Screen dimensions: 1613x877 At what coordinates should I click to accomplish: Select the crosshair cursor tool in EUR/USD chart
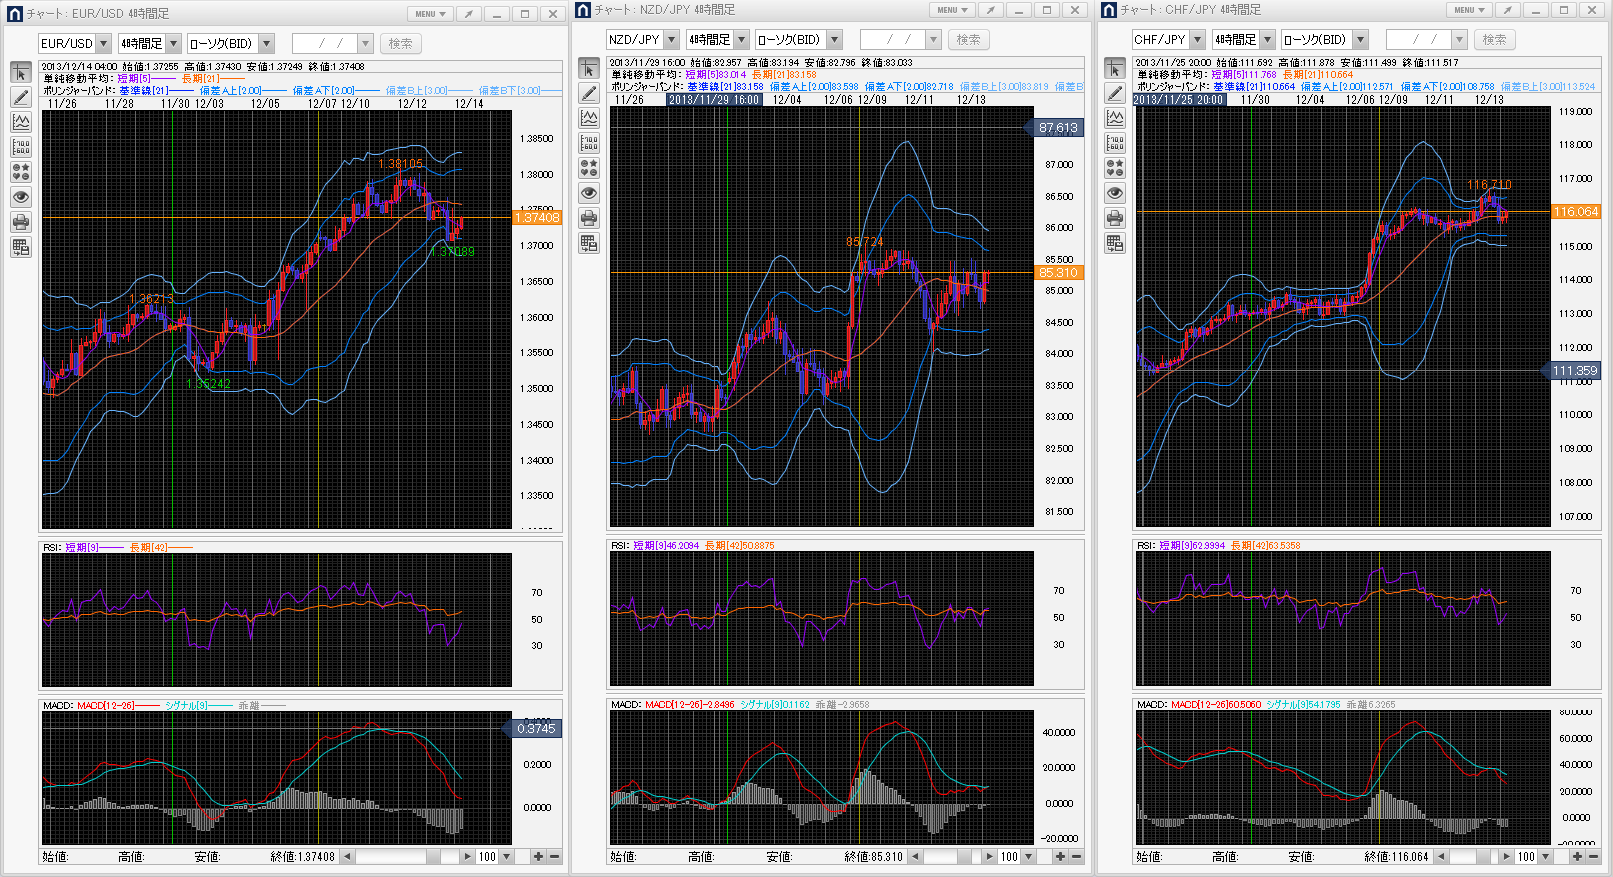21,73
